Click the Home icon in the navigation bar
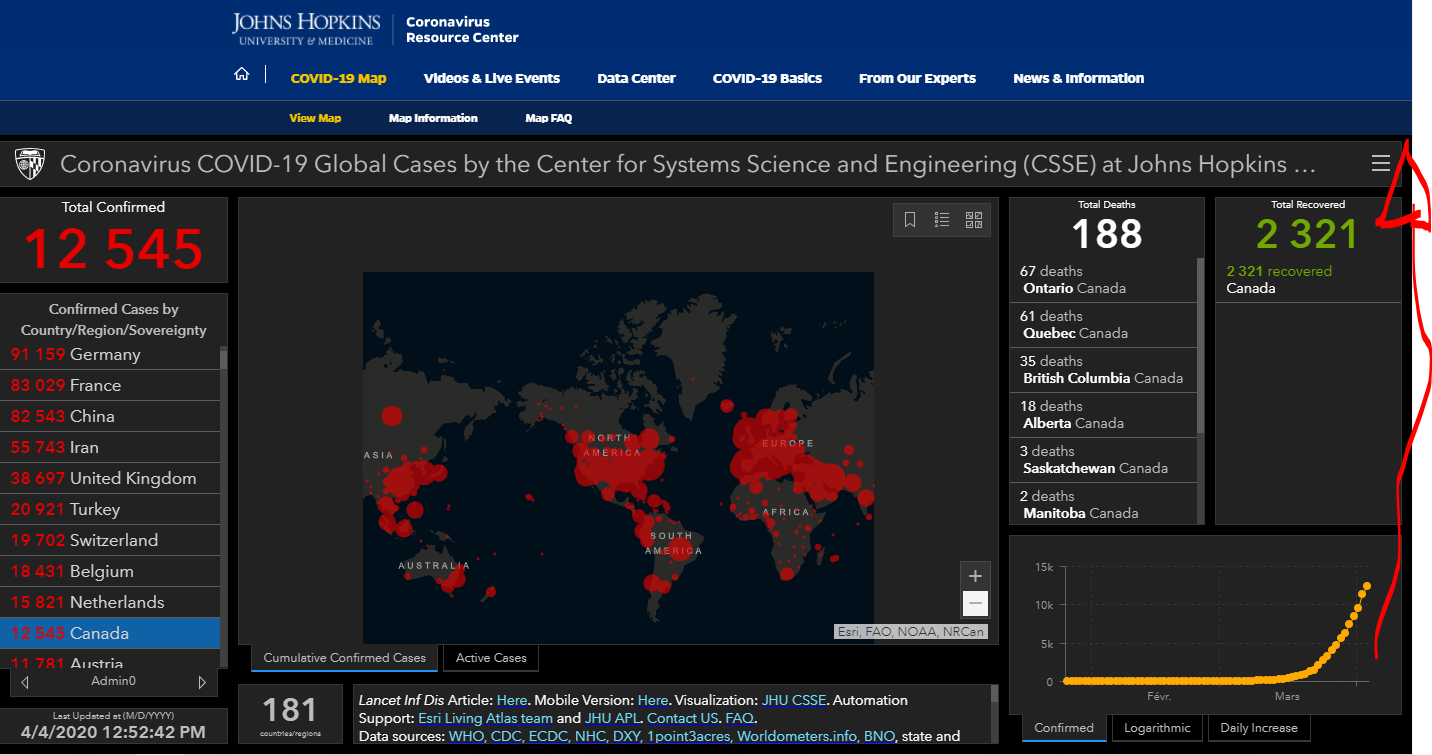The image size is (1432, 755). pos(241,72)
